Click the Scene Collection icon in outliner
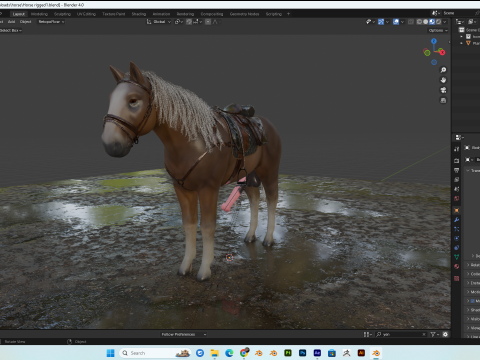Screen dimensions: 480x360 [462, 30]
